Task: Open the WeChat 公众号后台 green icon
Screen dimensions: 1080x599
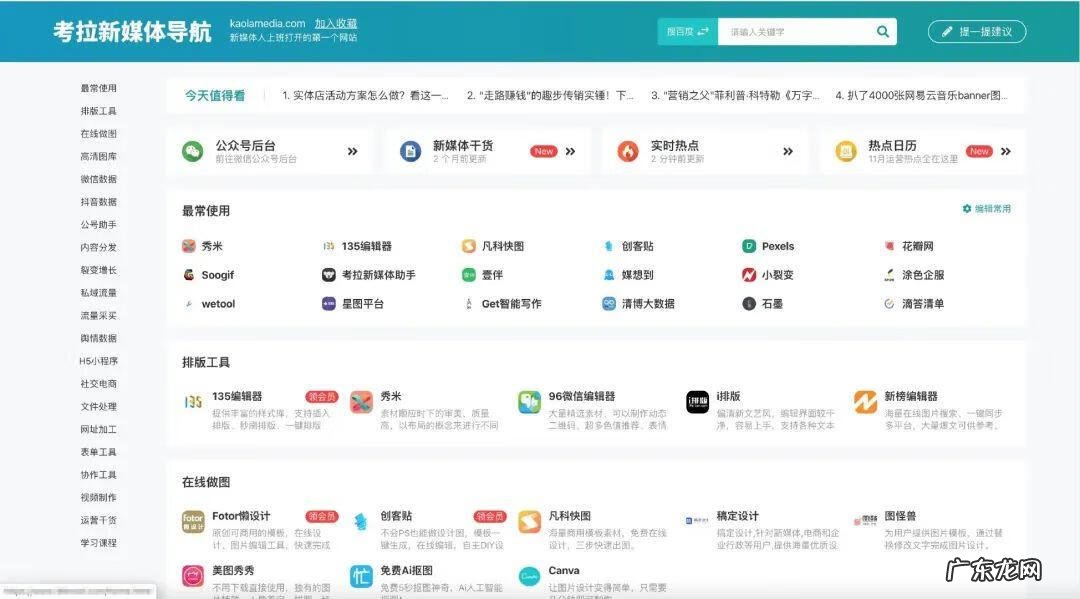Action: [x=192, y=151]
